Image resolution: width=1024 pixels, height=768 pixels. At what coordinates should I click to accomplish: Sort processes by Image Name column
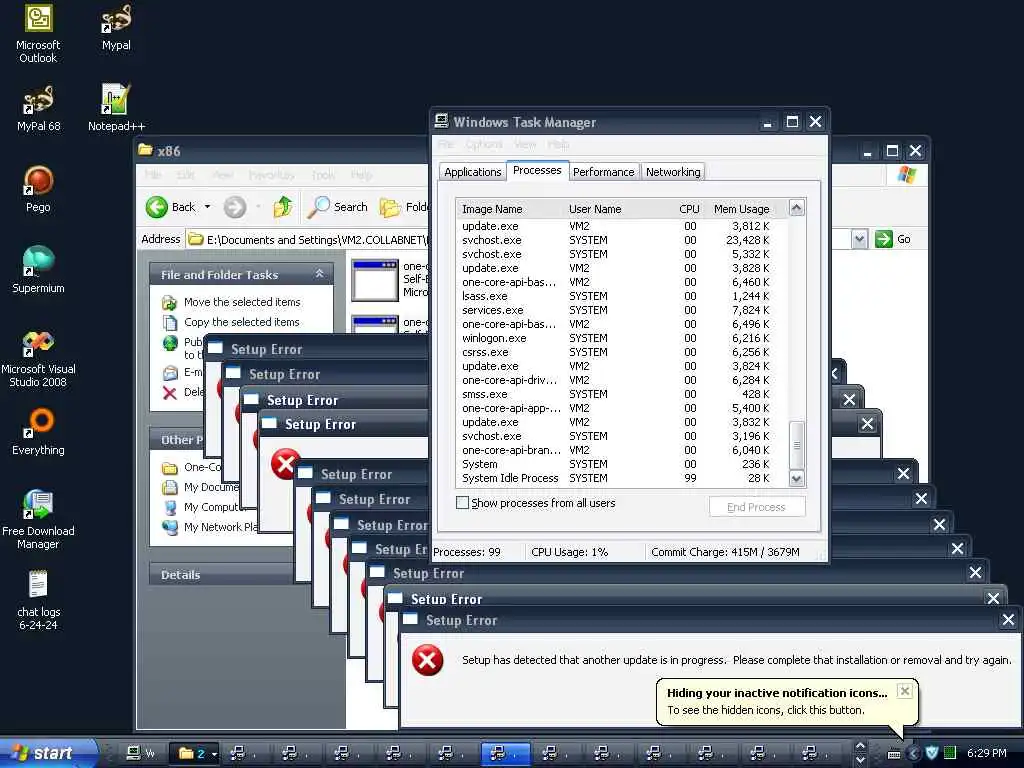click(509, 209)
